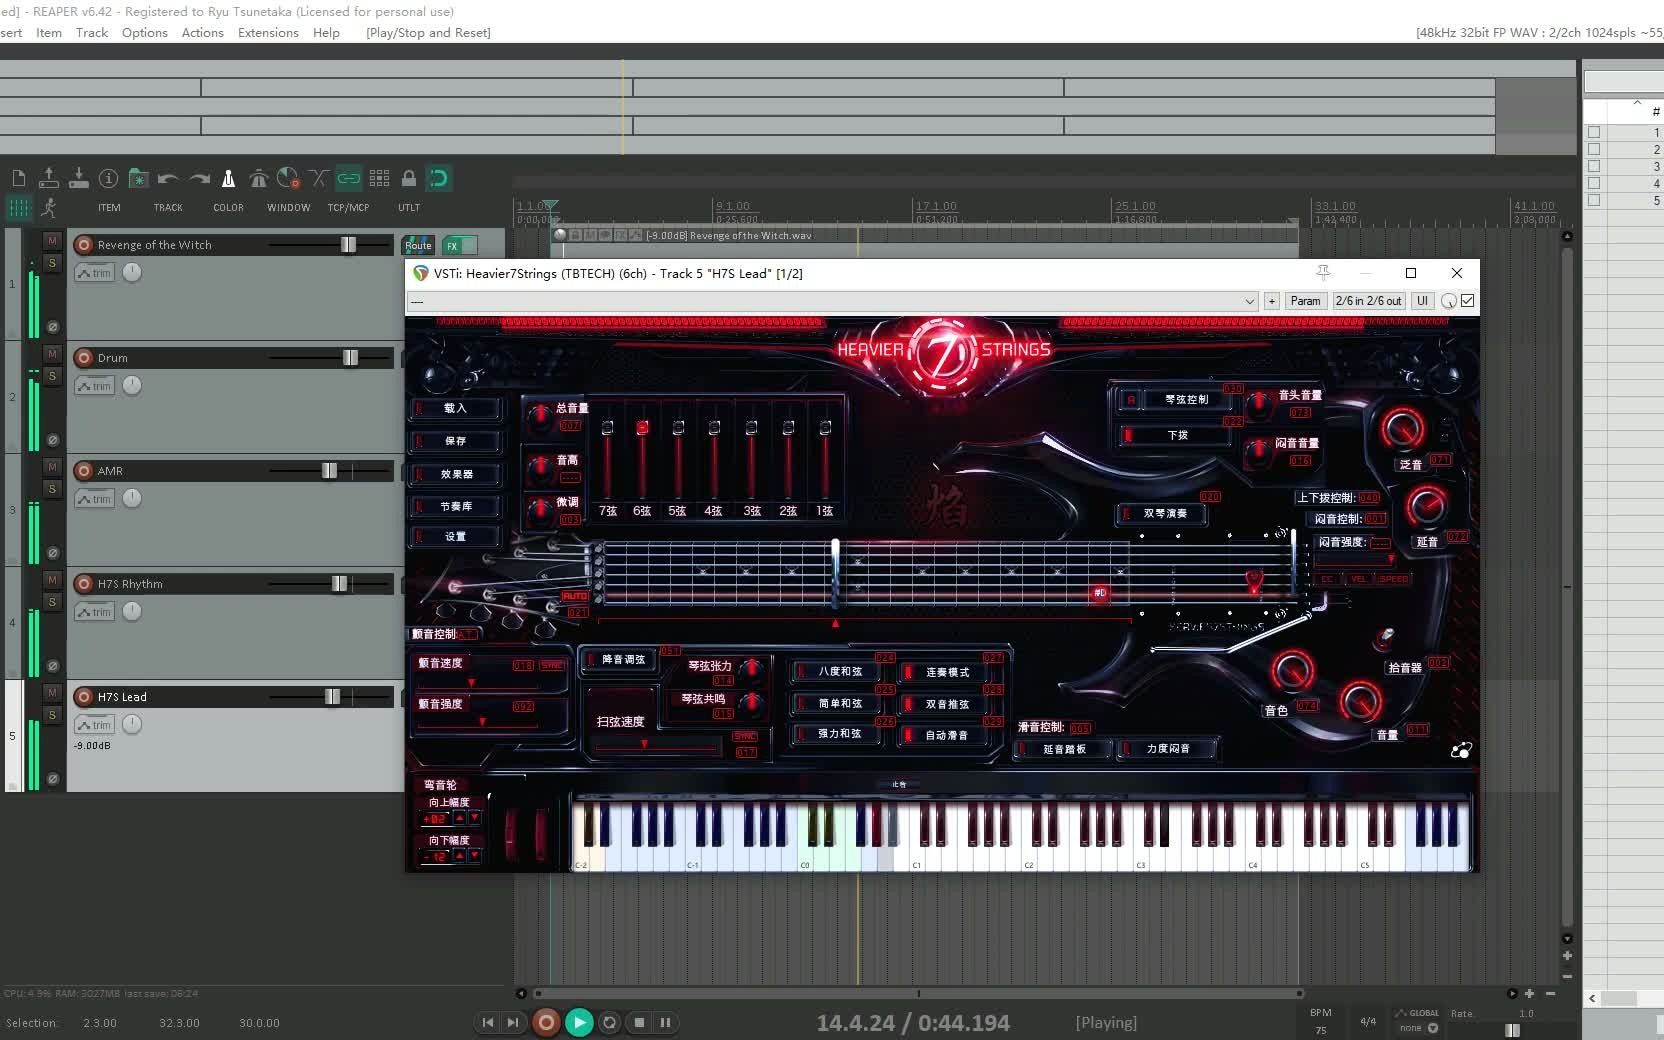
Task: Click the transport Play button
Action: click(578, 1022)
